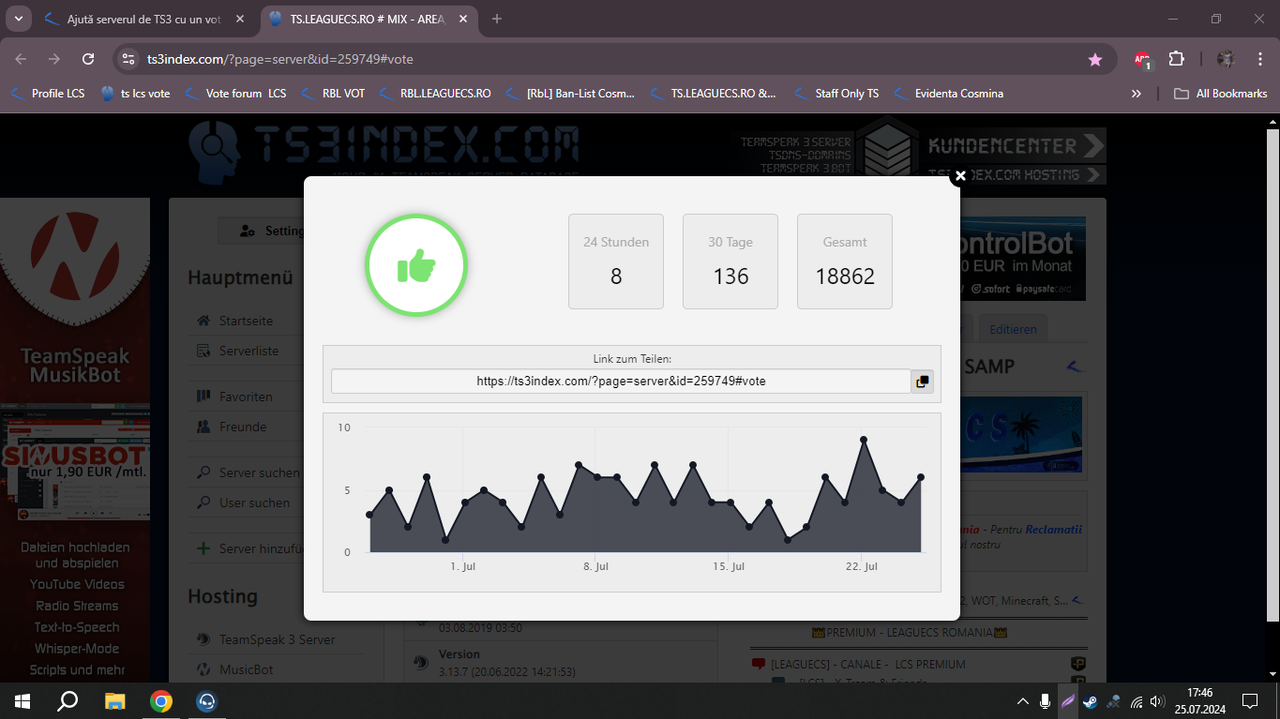Open the [RbL] Ban-List Cosm... bookmark
The height and width of the screenshot is (719, 1280).
570,93
